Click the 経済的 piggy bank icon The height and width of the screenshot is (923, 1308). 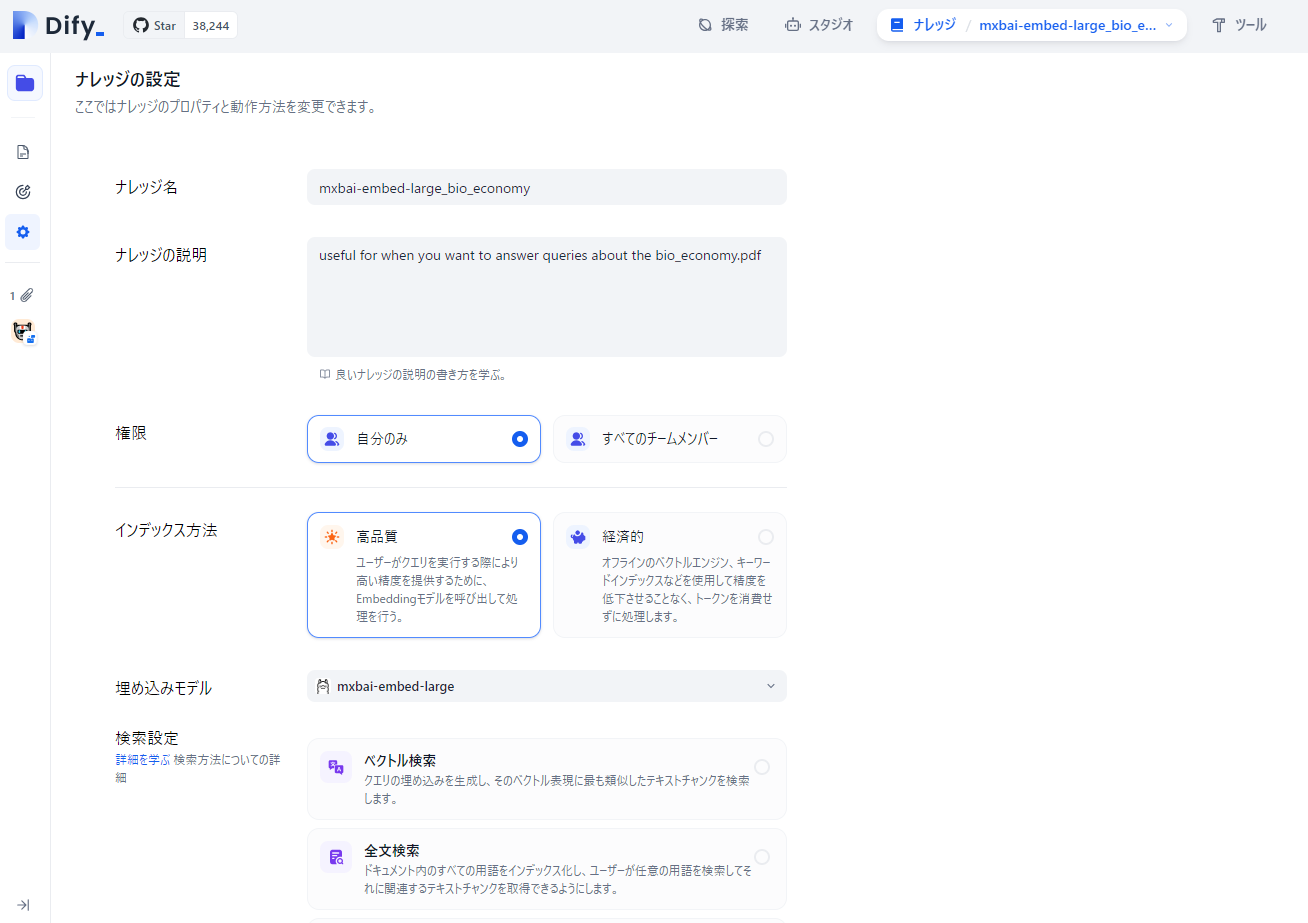[578, 537]
